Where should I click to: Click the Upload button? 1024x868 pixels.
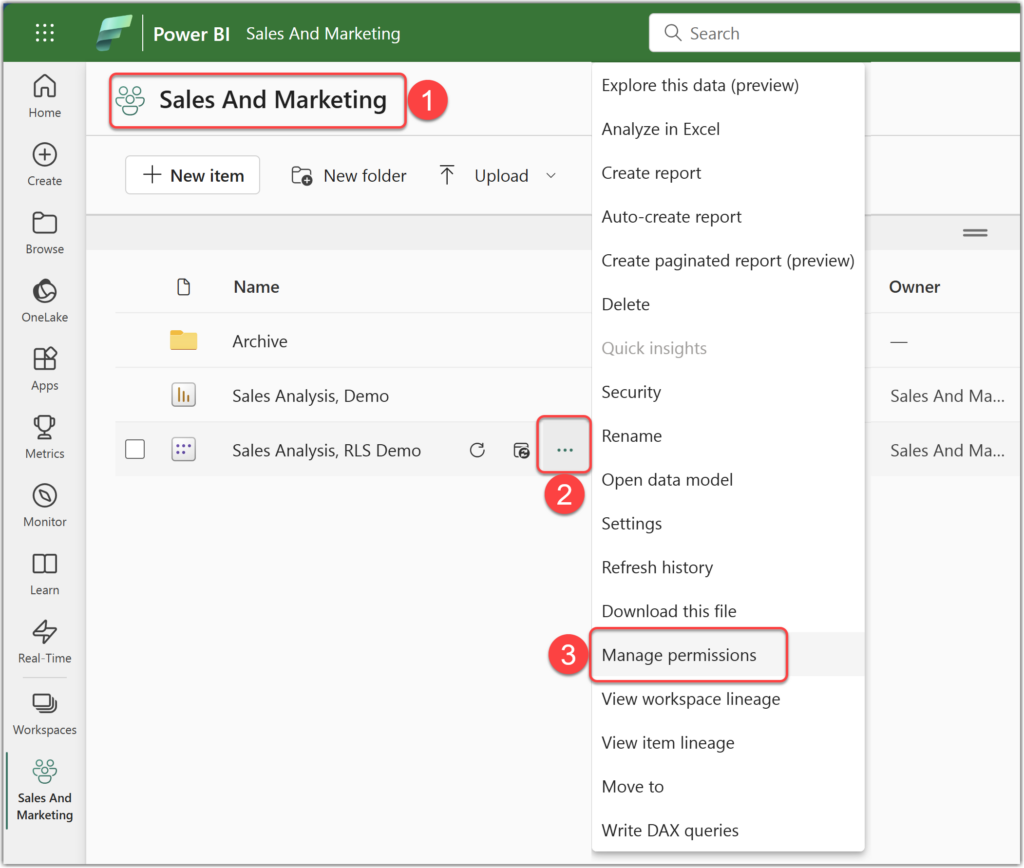[484, 176]
